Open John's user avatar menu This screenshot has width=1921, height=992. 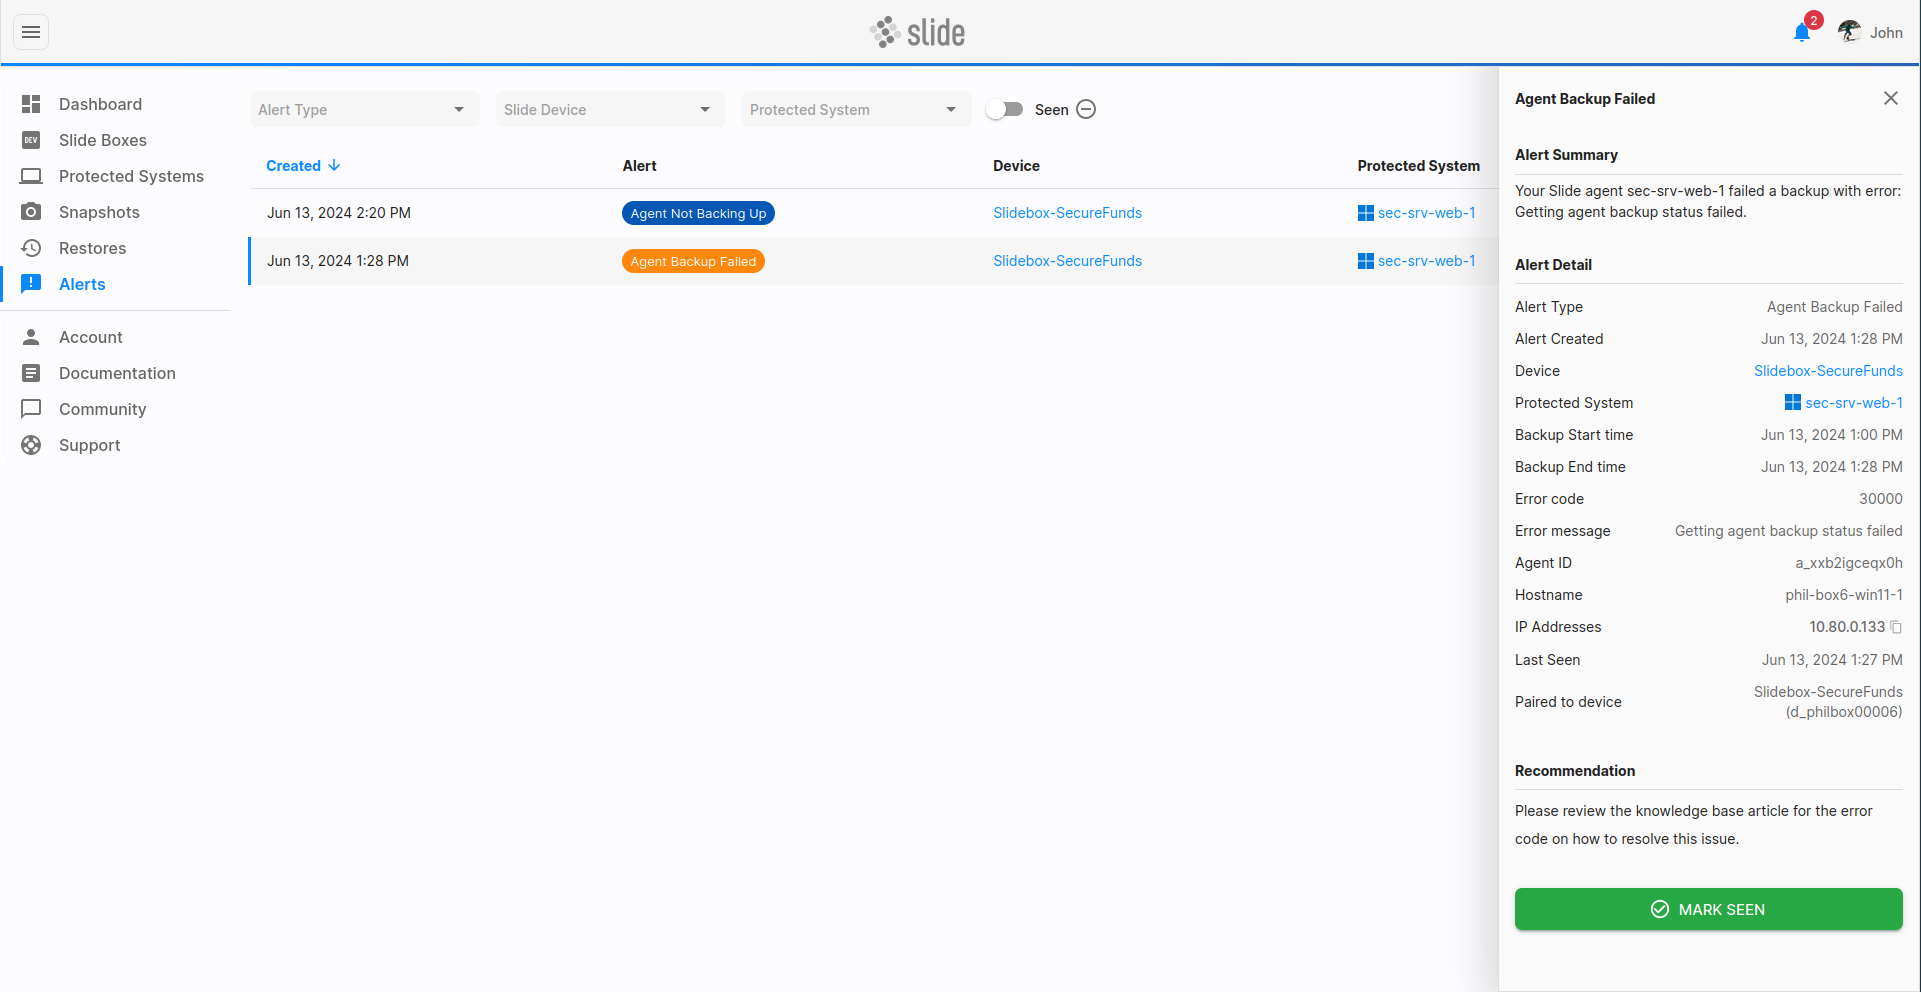[x=1849, y=32]
